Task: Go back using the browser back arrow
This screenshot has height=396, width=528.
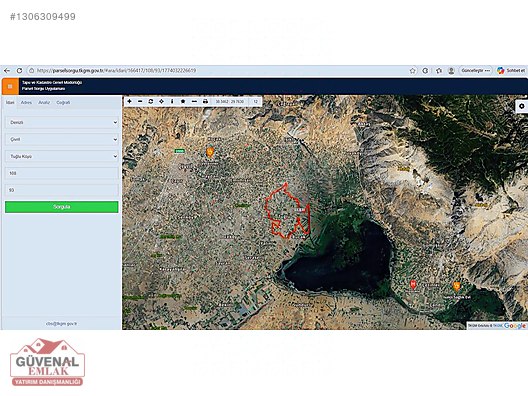Action: [x=7, y=71]
